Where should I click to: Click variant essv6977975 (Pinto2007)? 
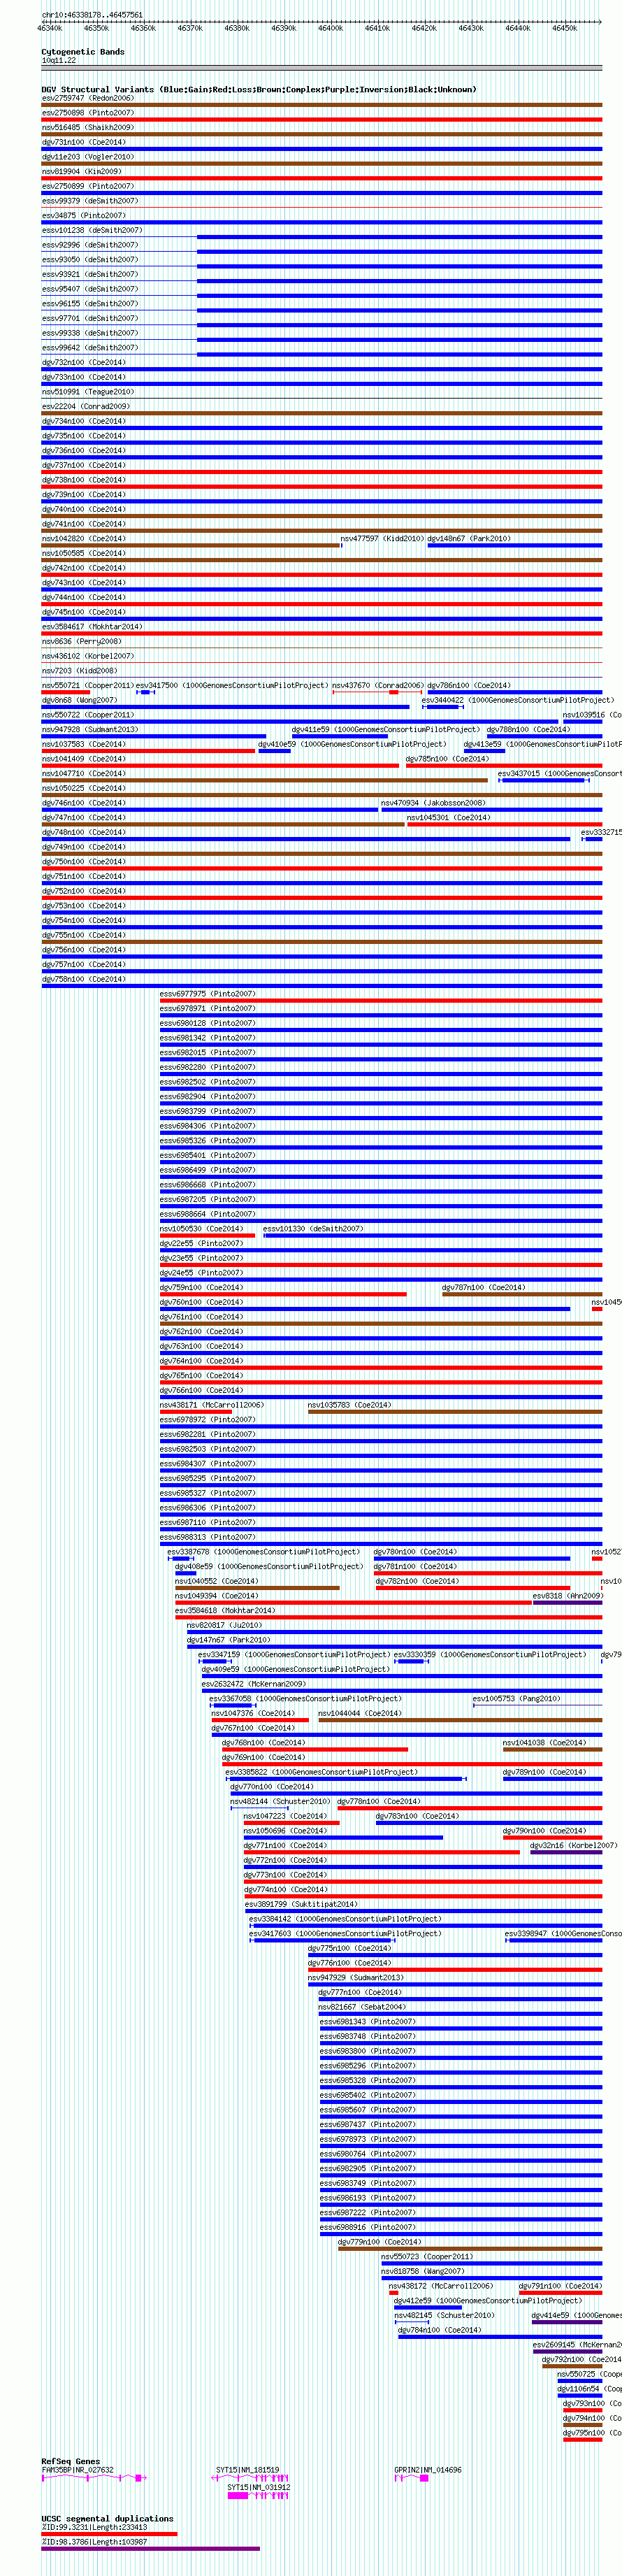(x=381, y=1000)
